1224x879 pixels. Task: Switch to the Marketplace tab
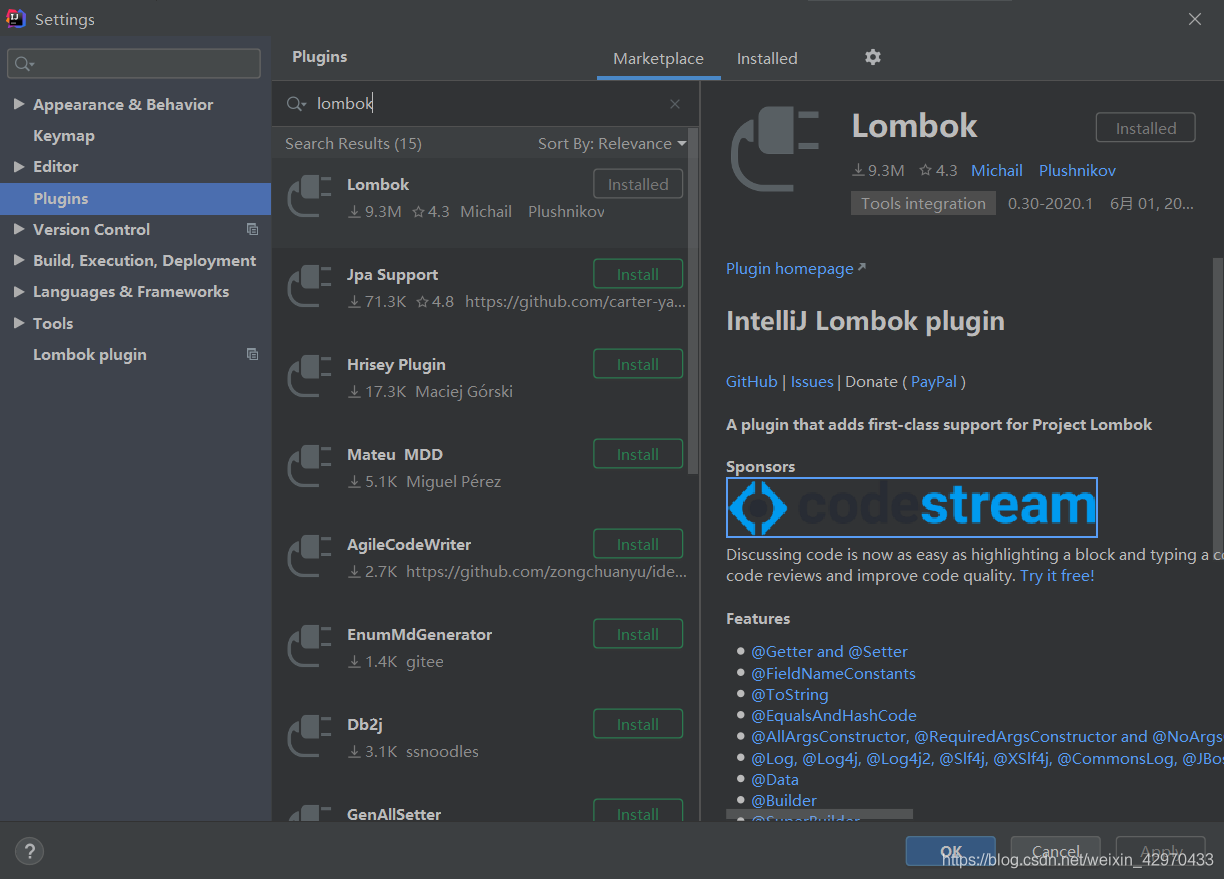[658, 59]
